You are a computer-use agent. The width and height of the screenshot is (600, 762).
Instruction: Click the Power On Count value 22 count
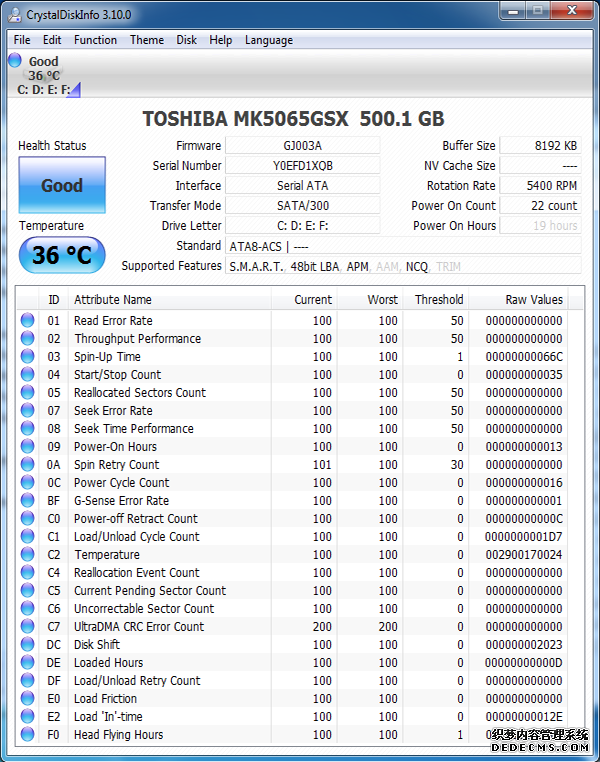540,205
